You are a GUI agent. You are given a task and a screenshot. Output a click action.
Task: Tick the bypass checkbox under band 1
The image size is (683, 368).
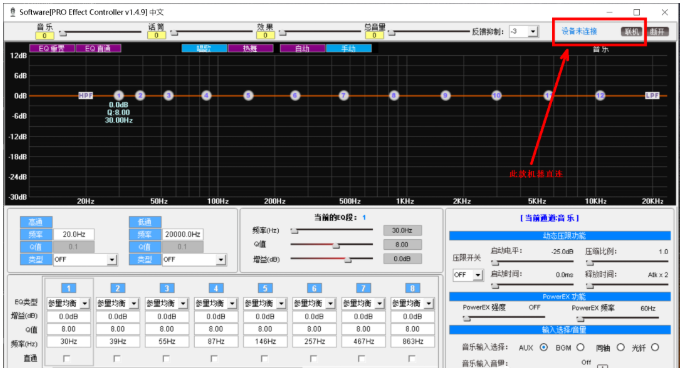66,358
